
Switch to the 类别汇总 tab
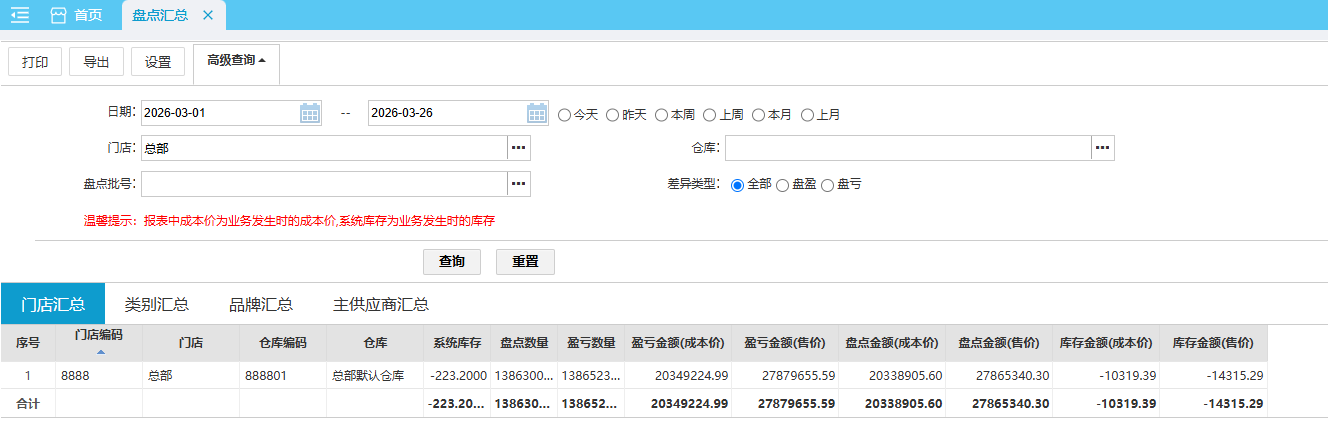tap(156, 304)
